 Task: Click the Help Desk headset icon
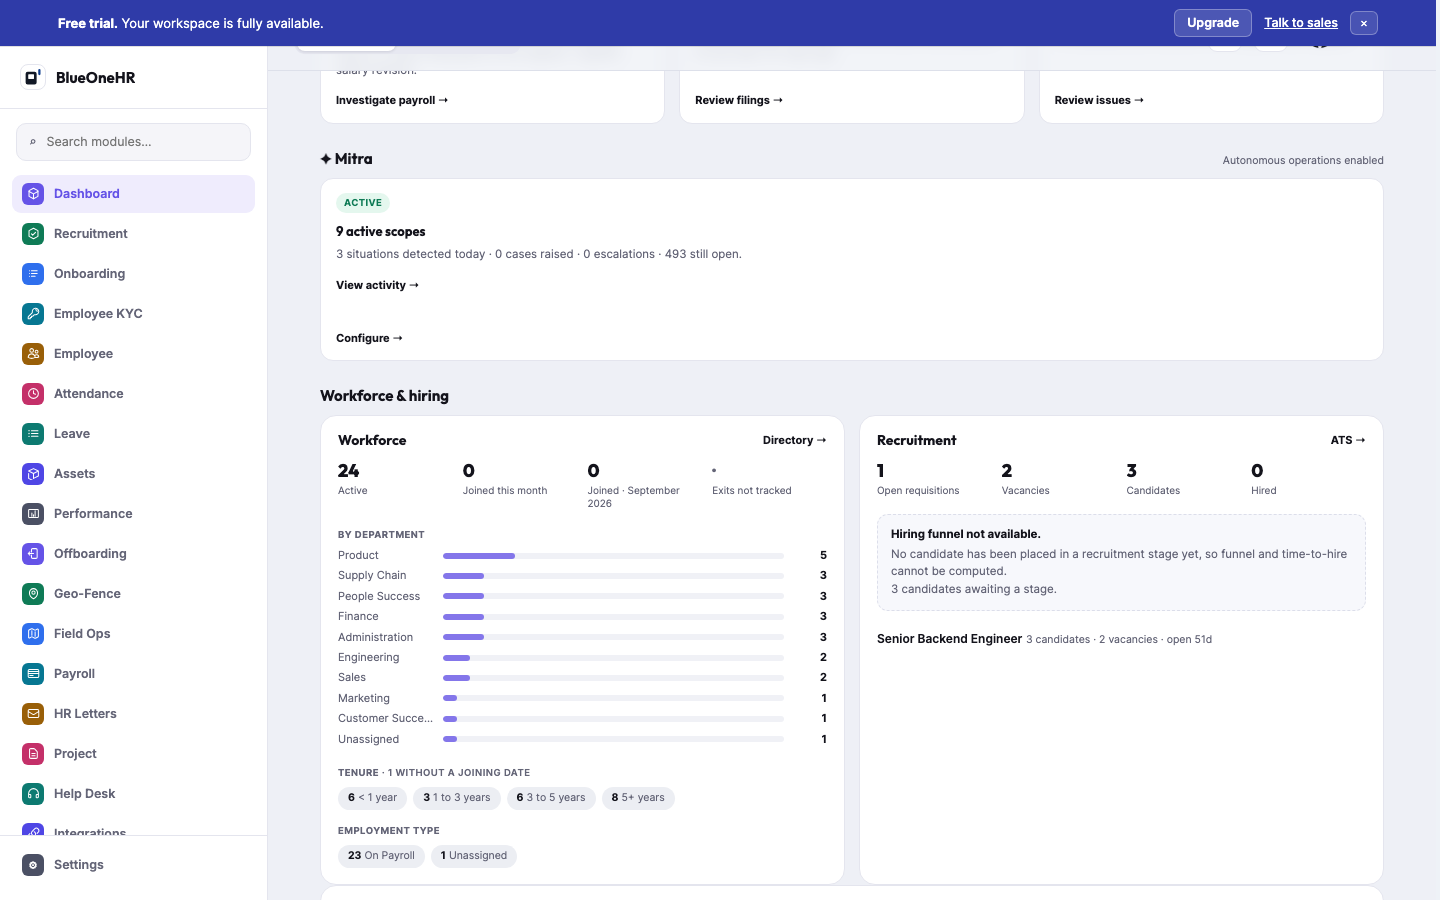pos(33,794)
